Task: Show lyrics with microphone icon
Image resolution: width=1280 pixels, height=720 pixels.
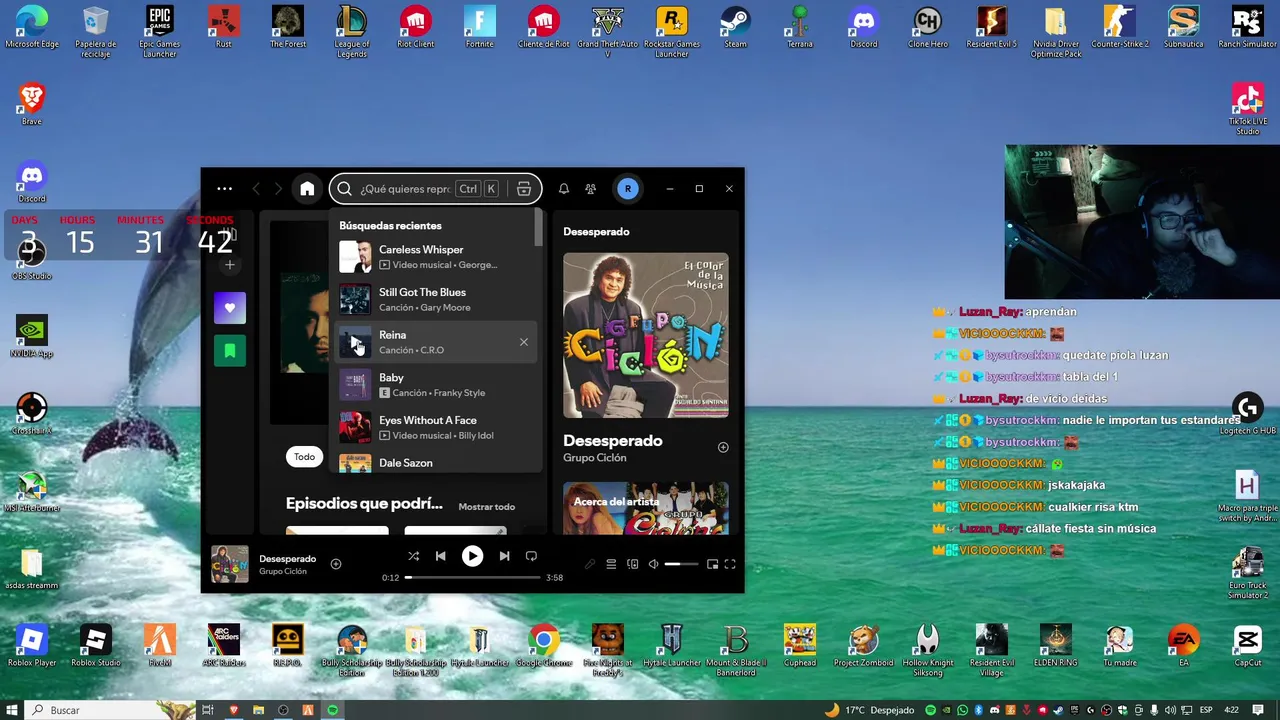Action: point(590,564)
